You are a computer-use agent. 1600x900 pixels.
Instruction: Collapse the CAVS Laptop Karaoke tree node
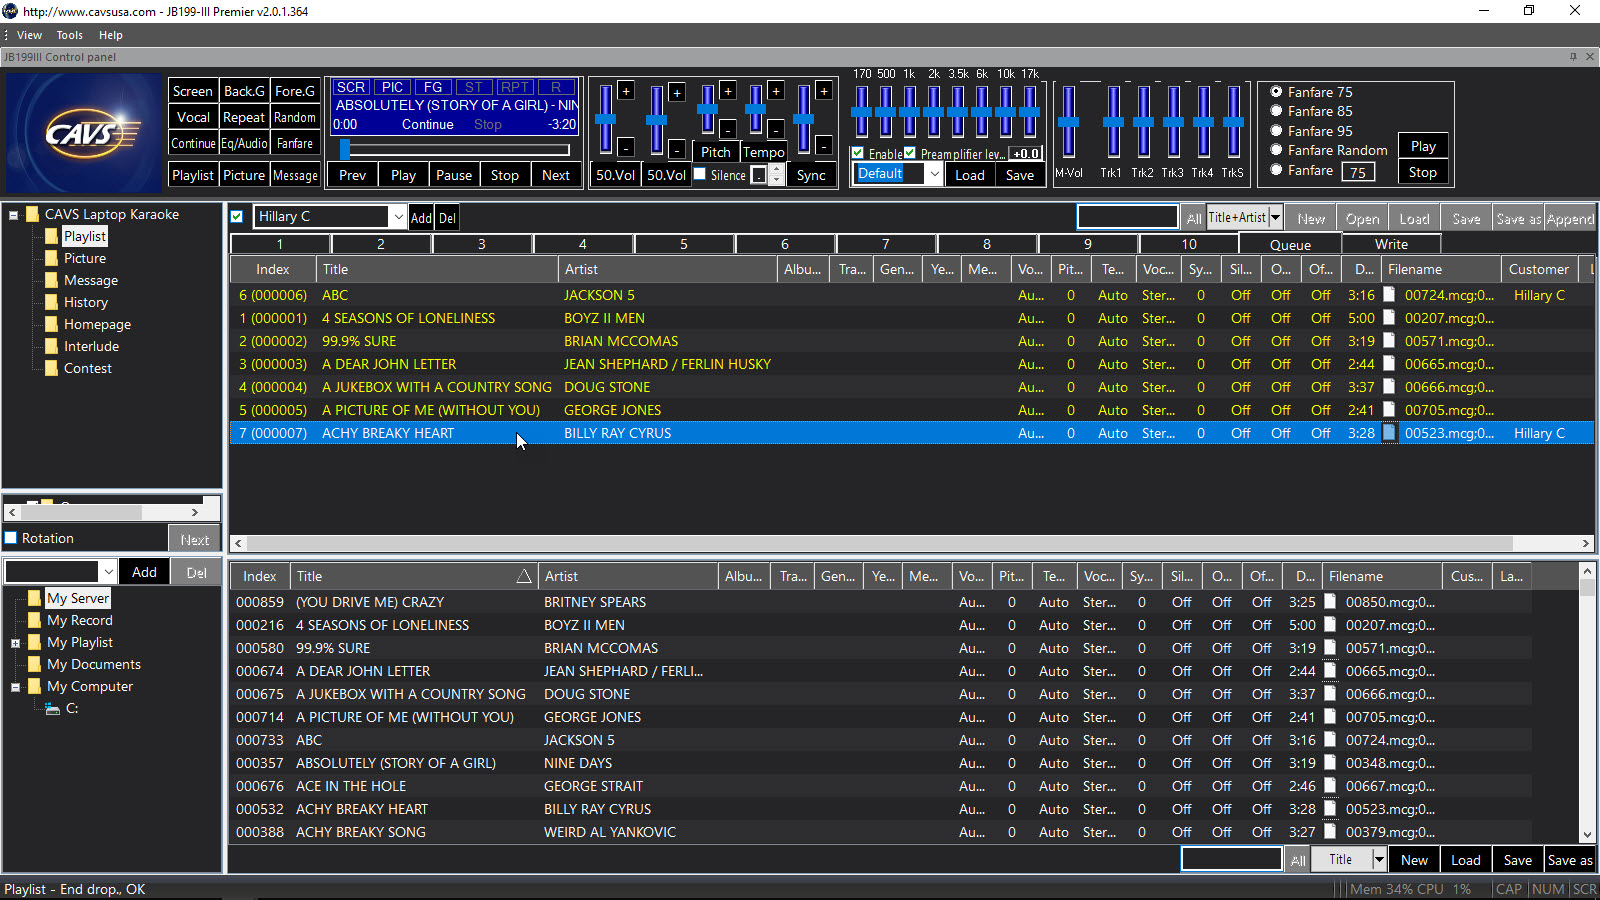point(14,215)
